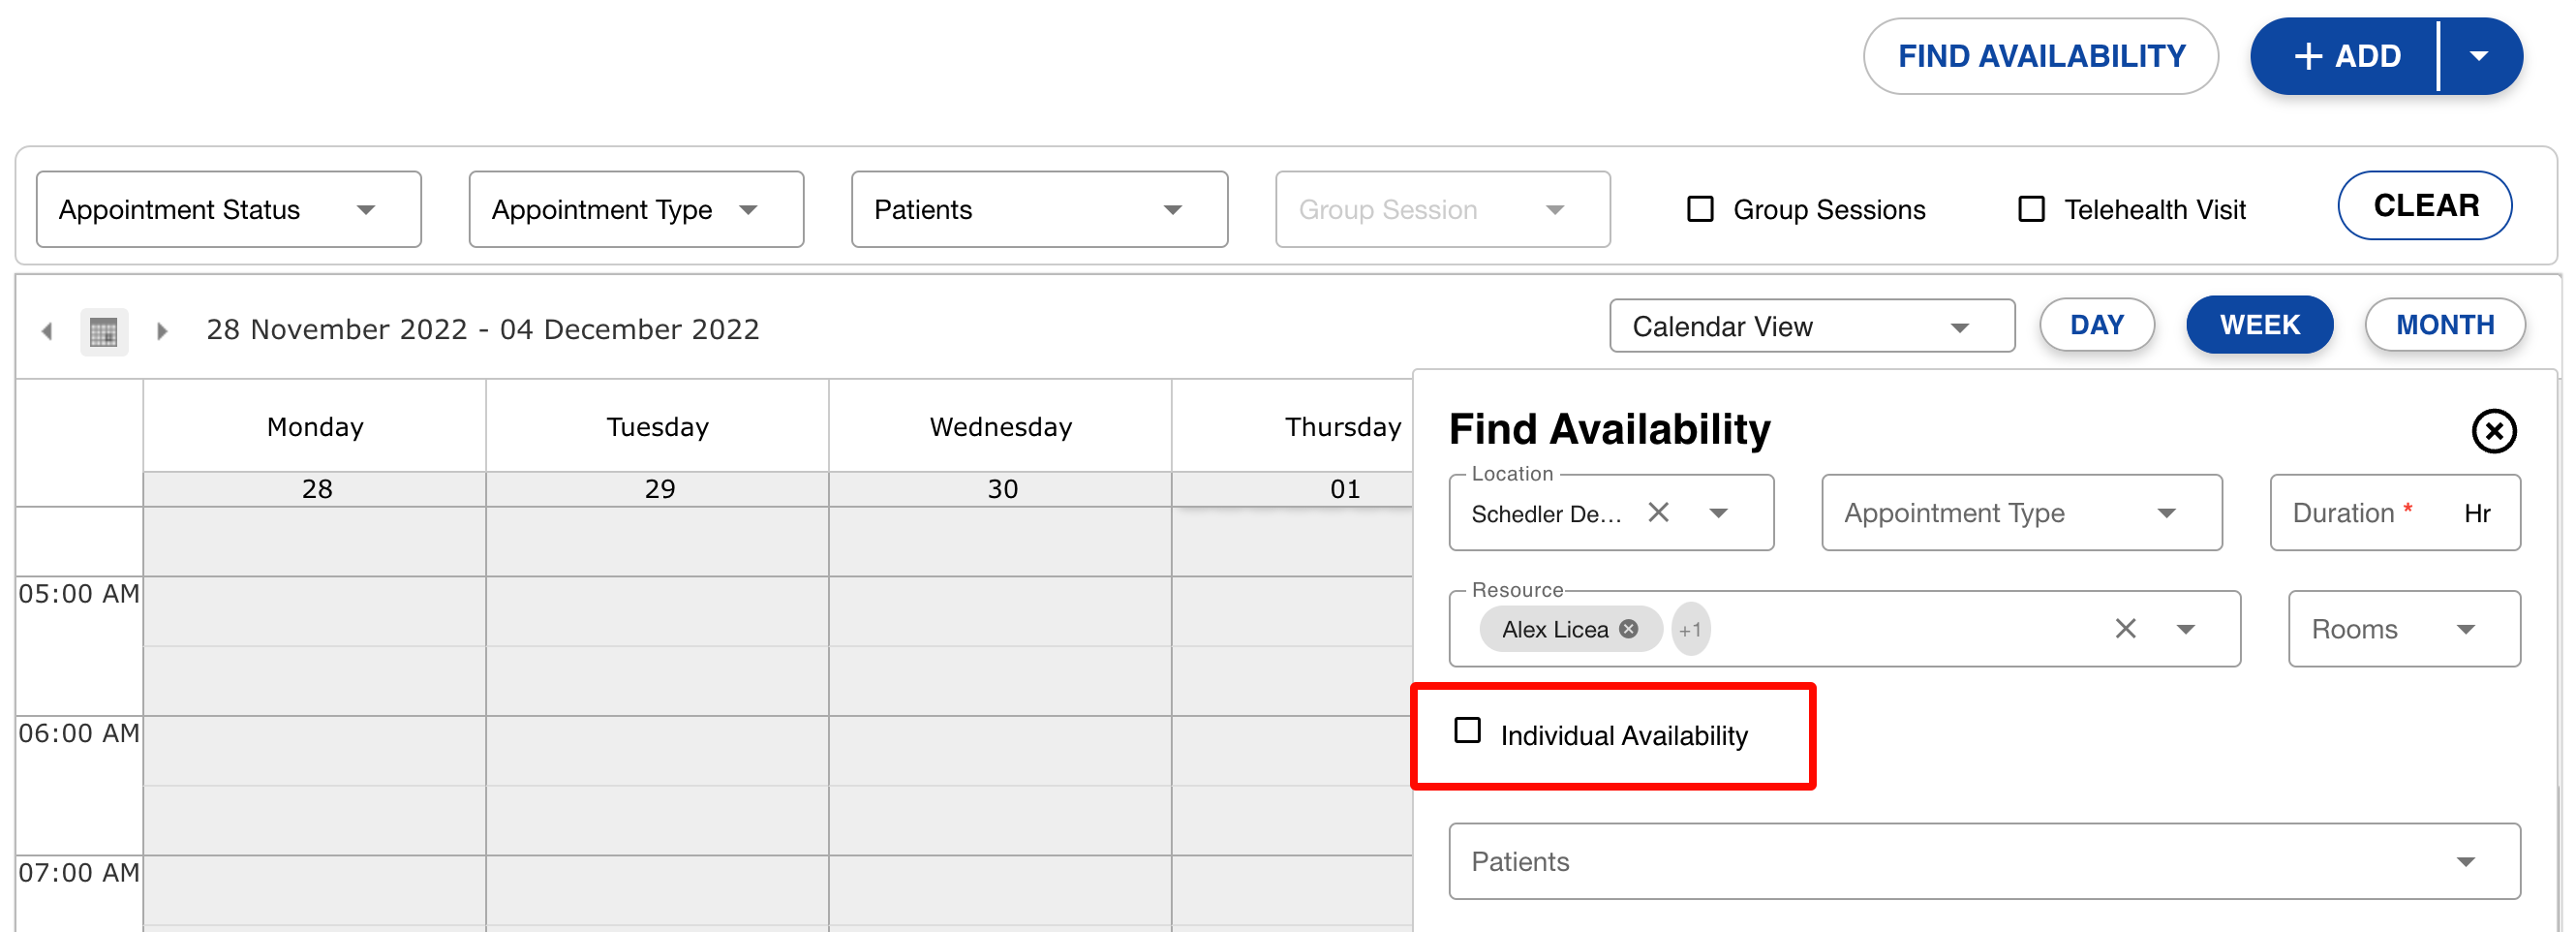2576x932 pixels.
Task: Toggle the Telehealth Visit checkbox
Action: [x=2031, y=209]
